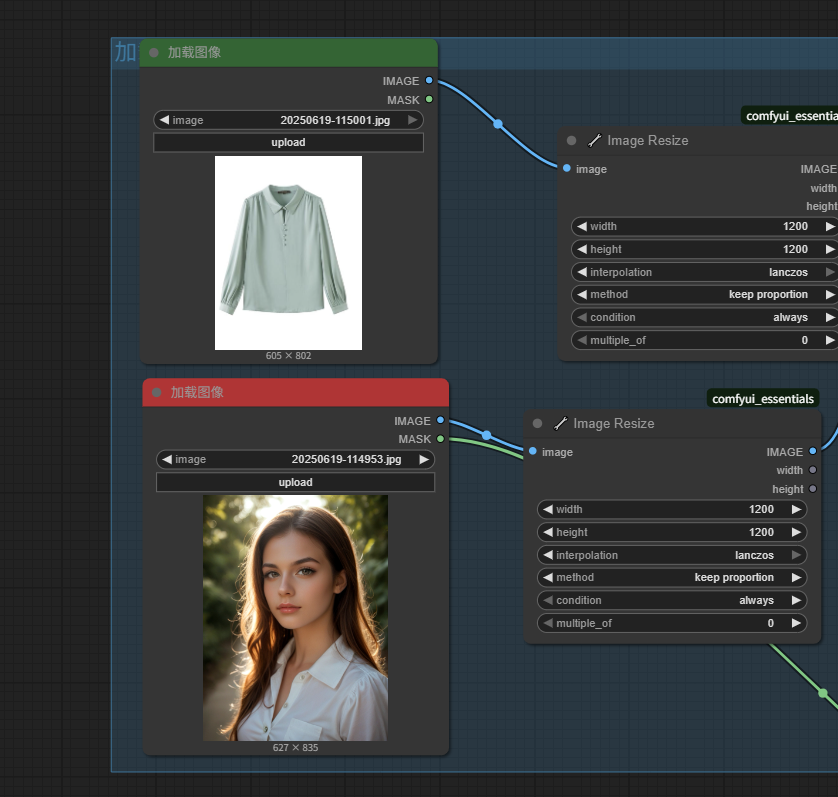Image resolution: width=838 pixels, height=797 pixels.
Task: Click the upload button in red load image node
Action: click(295, 482)
